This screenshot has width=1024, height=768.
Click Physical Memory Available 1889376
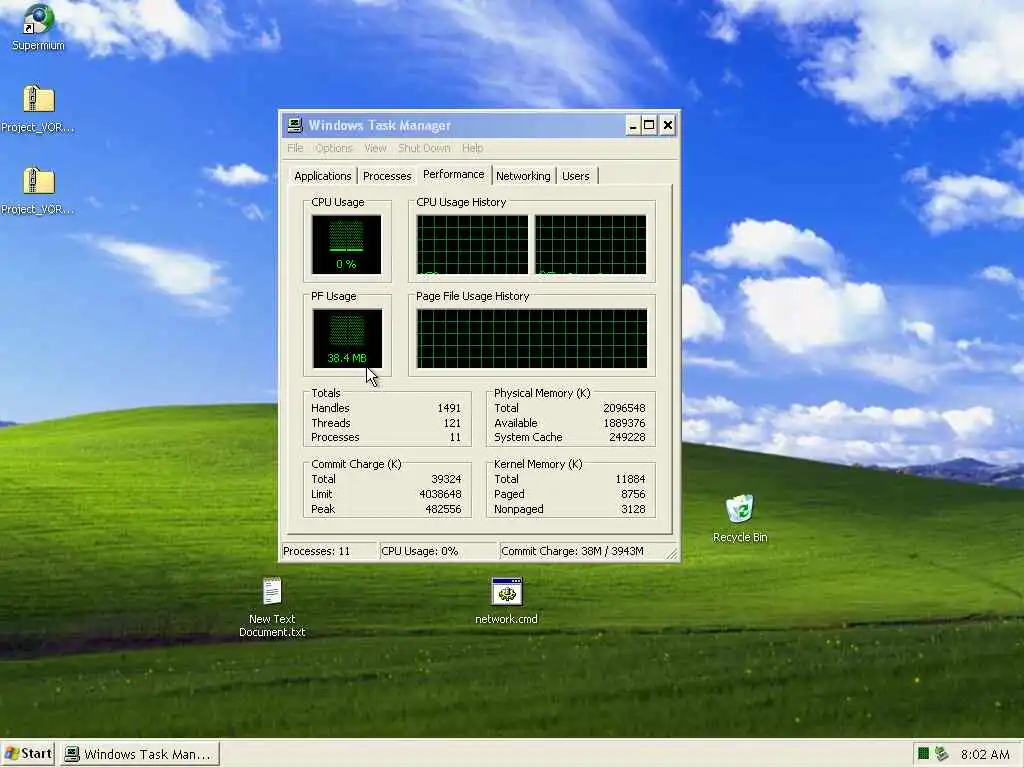click(x=624, y=423)
